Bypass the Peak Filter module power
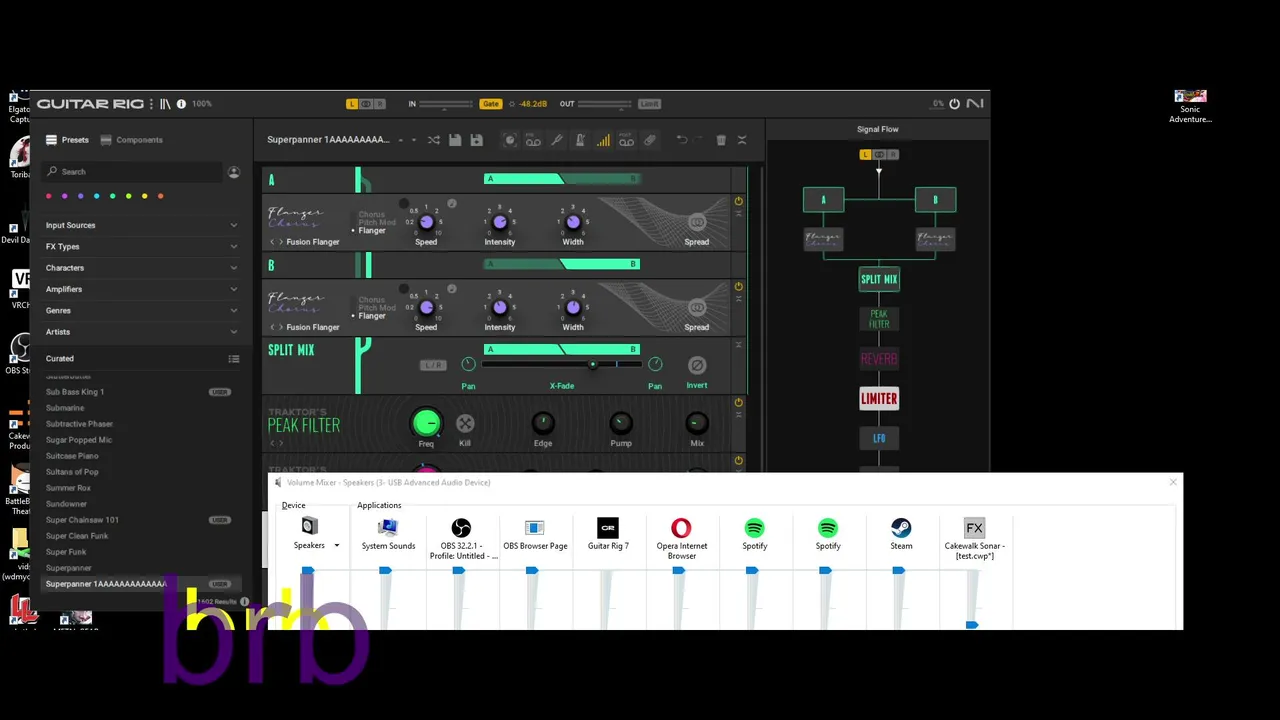 point(739,403)
